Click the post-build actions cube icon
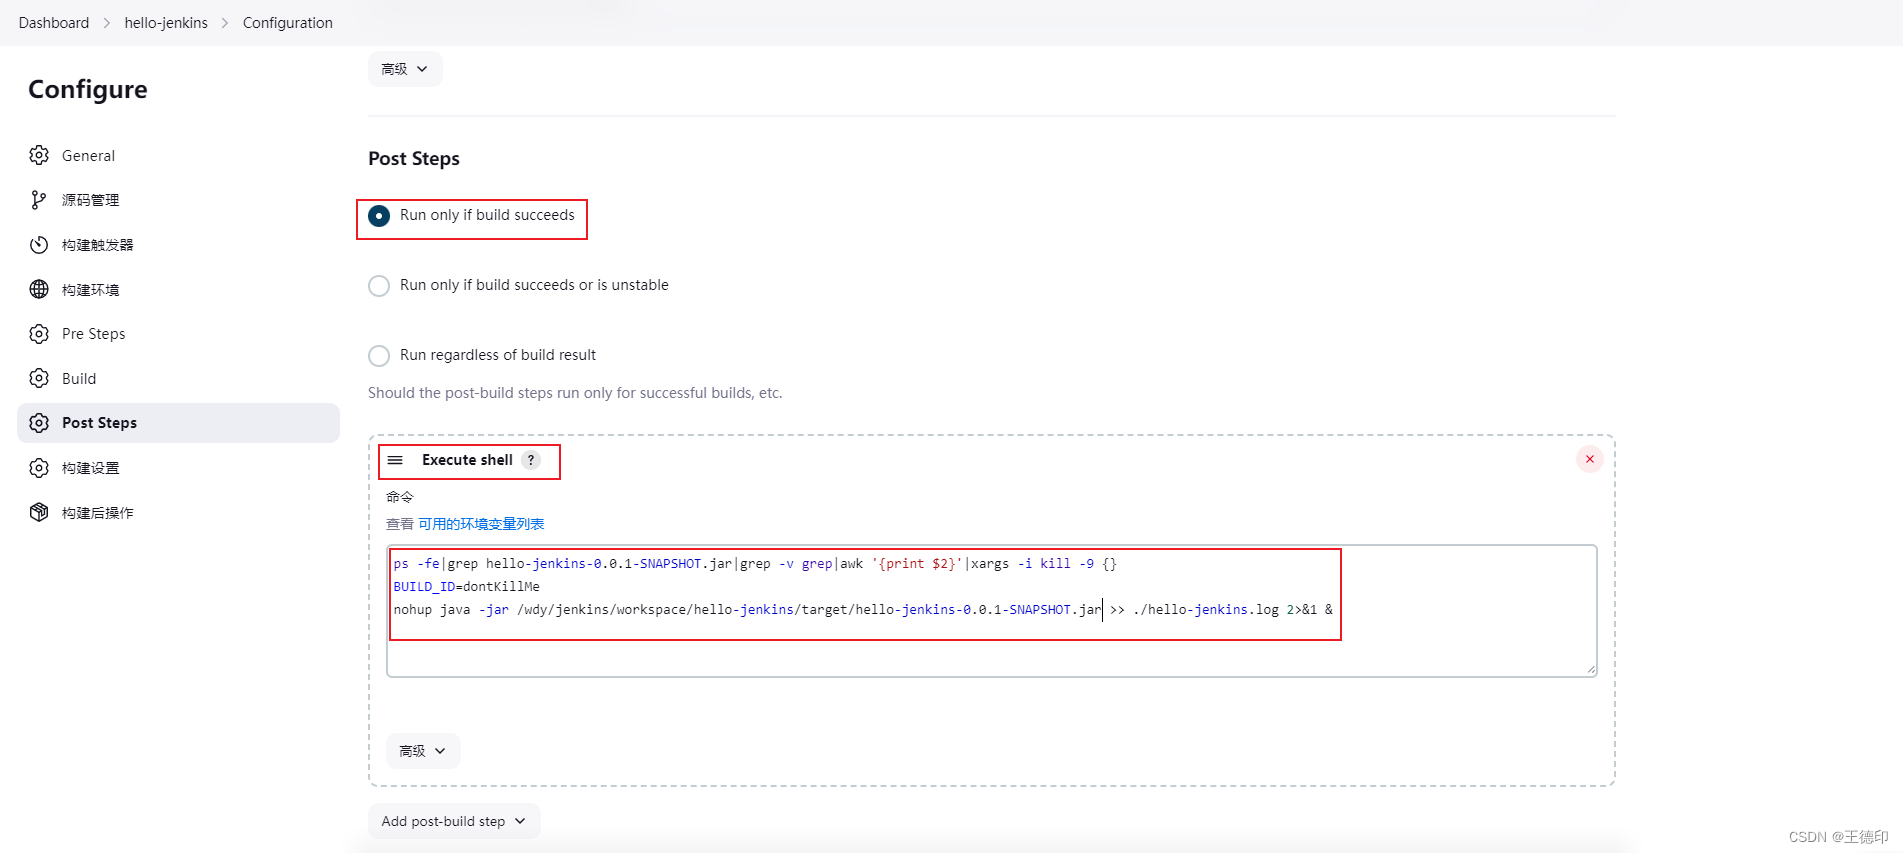The image size is (1903, 853). click(39, 512)
